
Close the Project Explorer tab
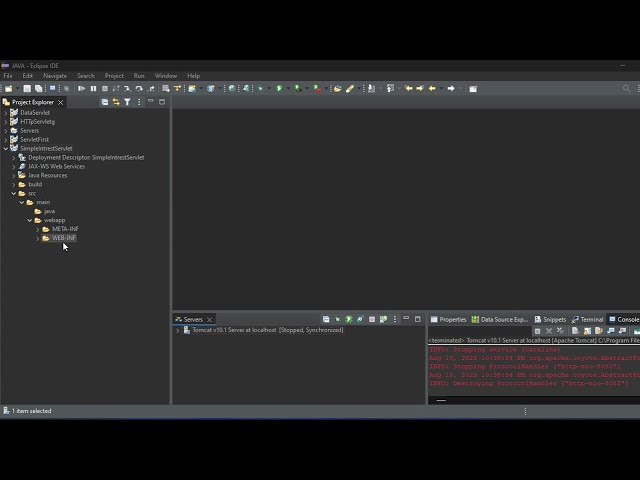click(60, 102)
